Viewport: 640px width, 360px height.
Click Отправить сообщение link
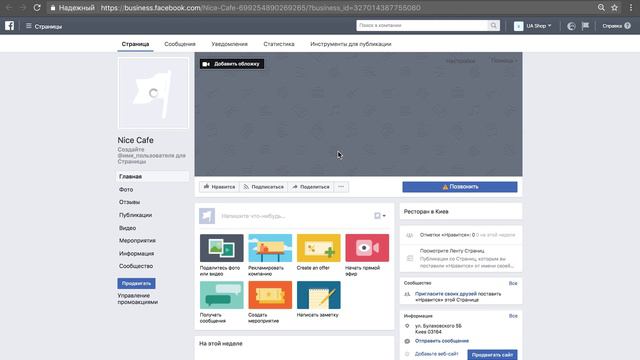click(442, 341)
